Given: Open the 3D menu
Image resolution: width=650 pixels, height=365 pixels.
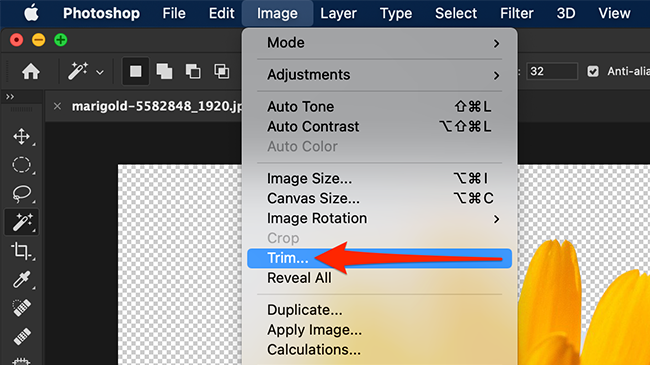Looking at the screenshot, I should pos(566,13).
